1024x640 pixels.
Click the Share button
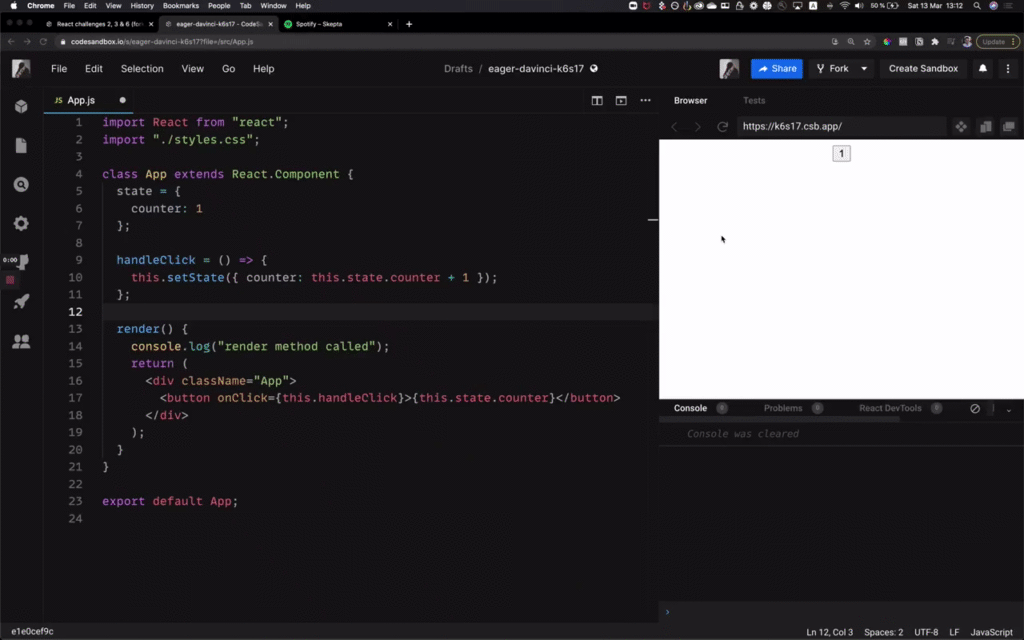777,68
